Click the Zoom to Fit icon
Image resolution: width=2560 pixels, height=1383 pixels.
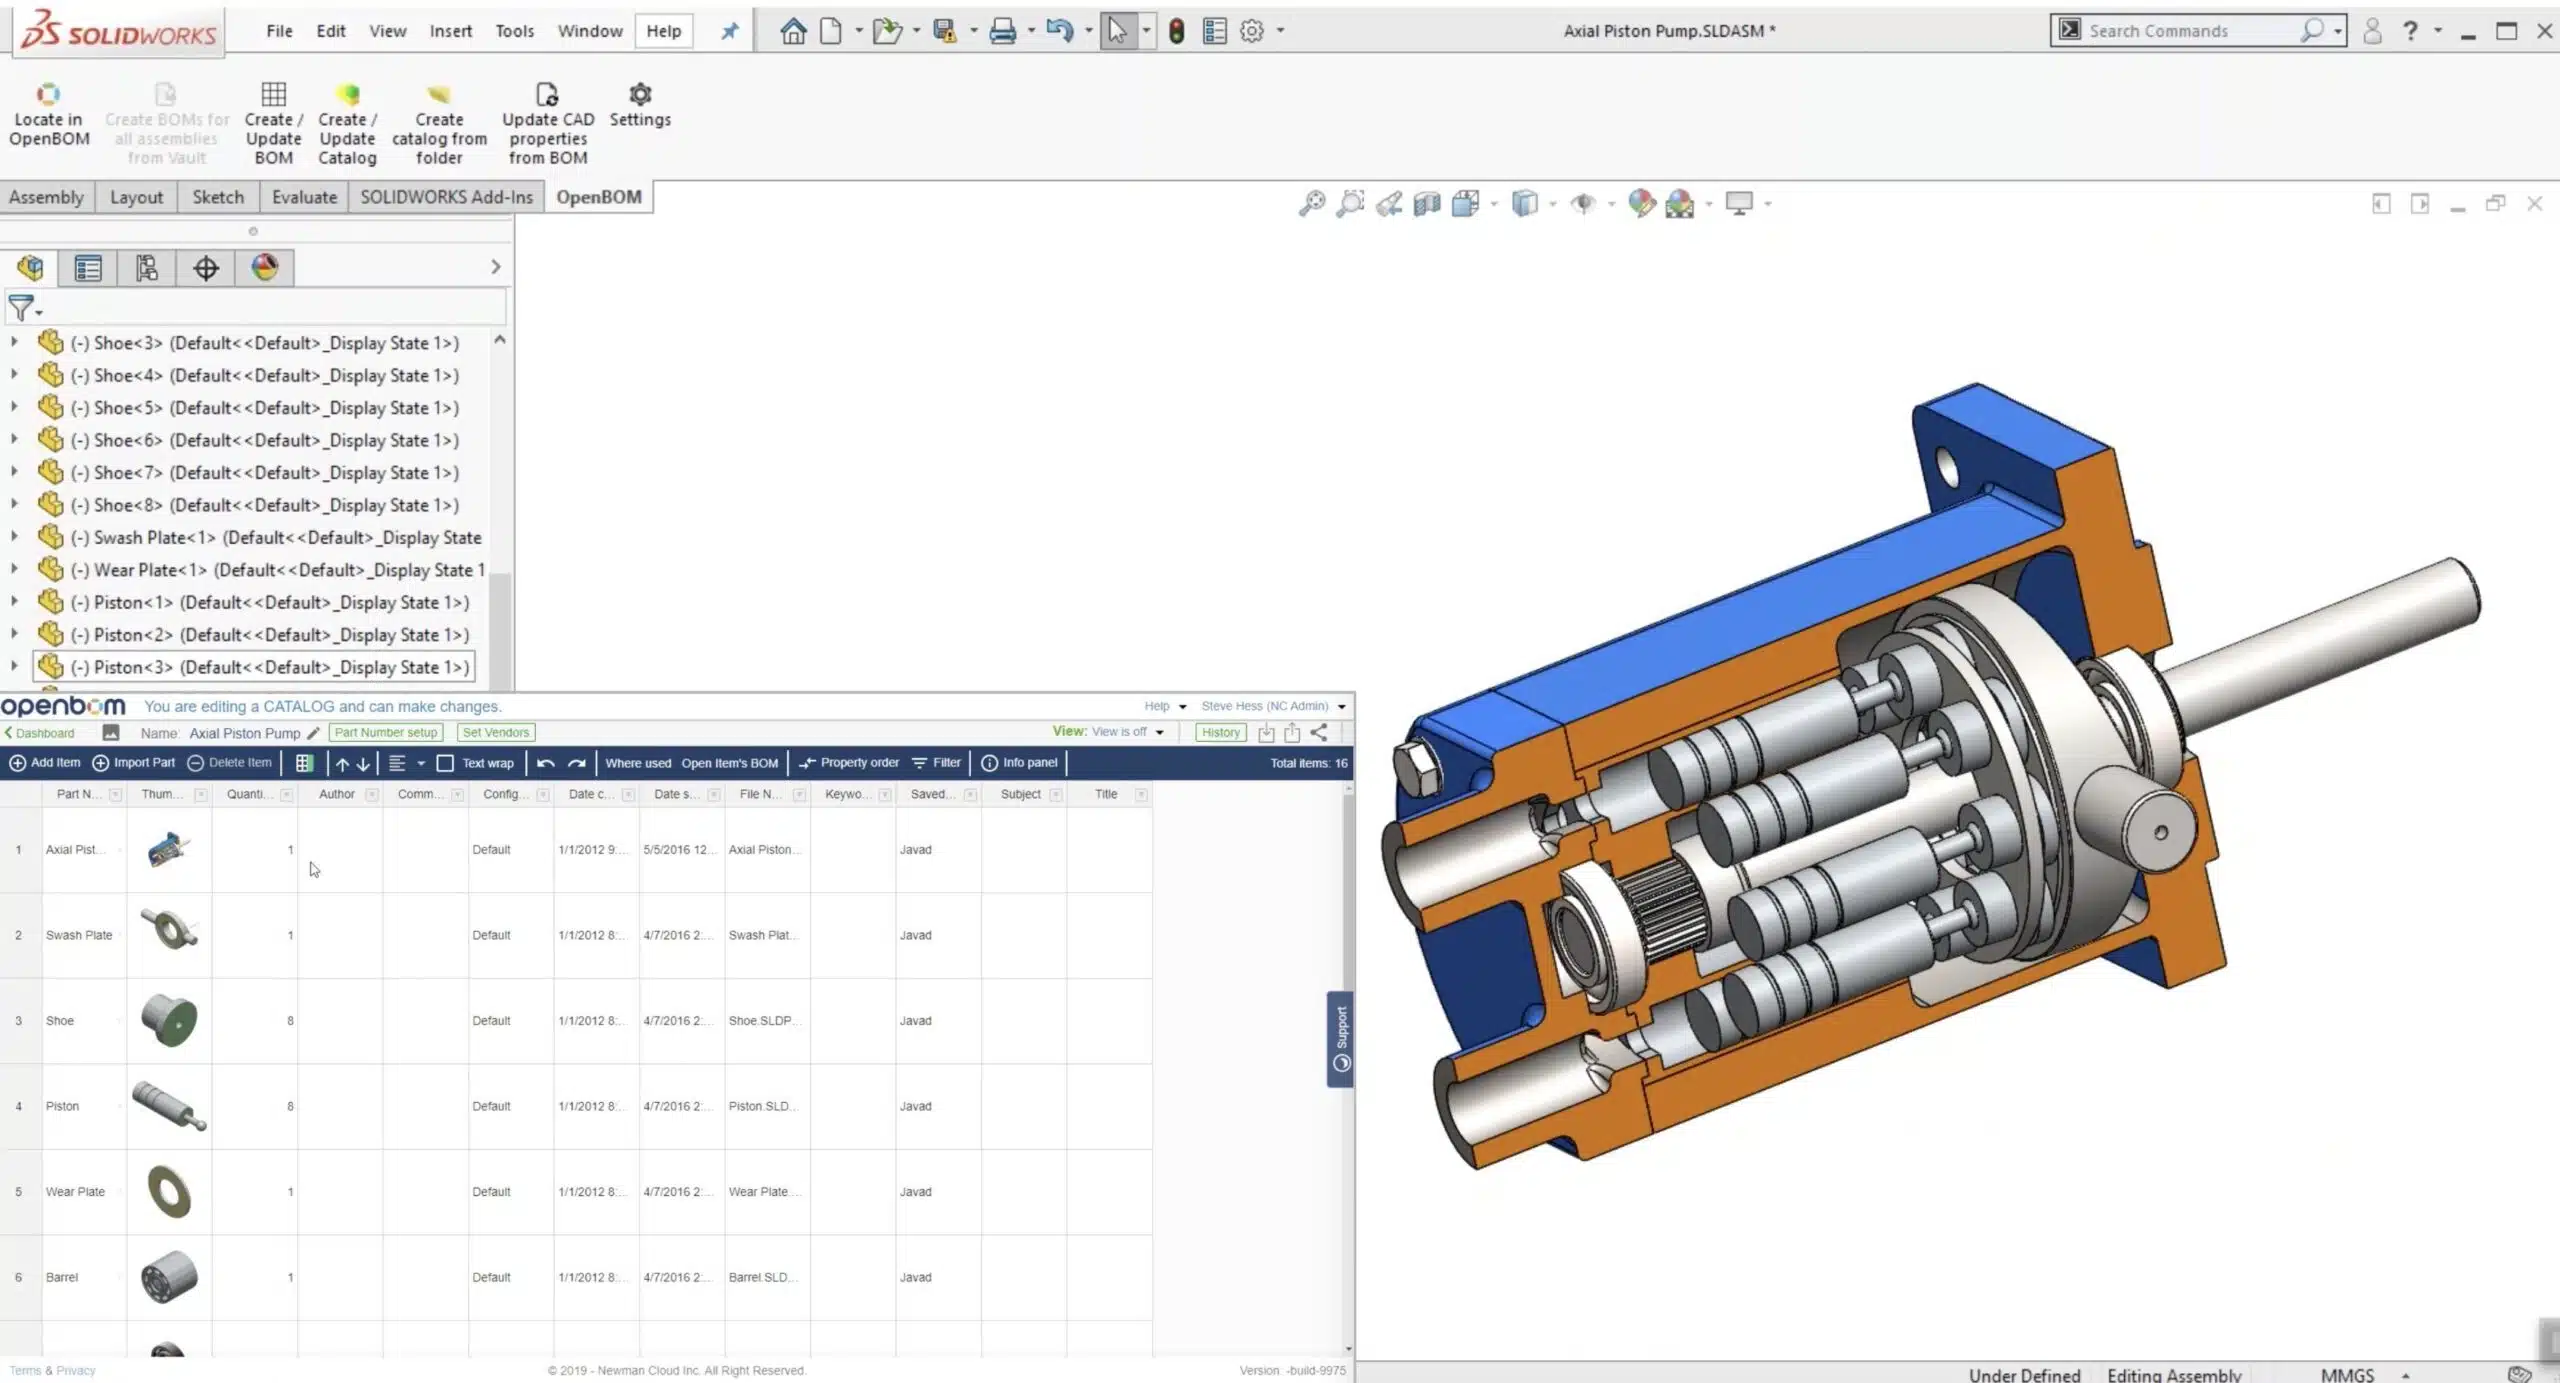[x=1311, y=204]
